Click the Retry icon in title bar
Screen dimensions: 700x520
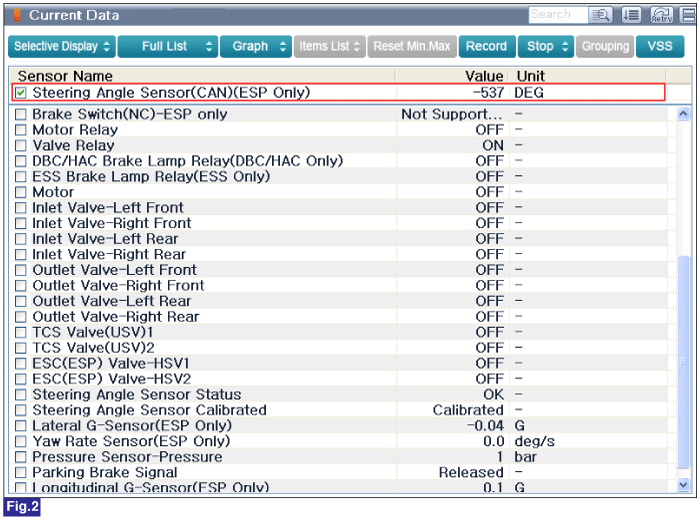click(x=662, y=15)
